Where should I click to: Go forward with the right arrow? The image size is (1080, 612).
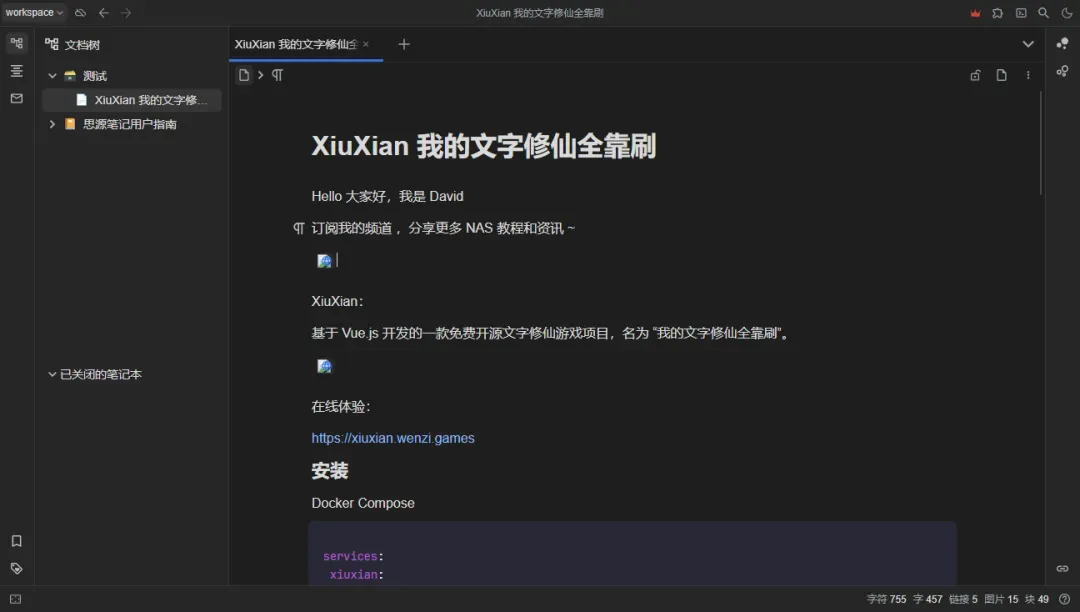(x=126, y=12)
